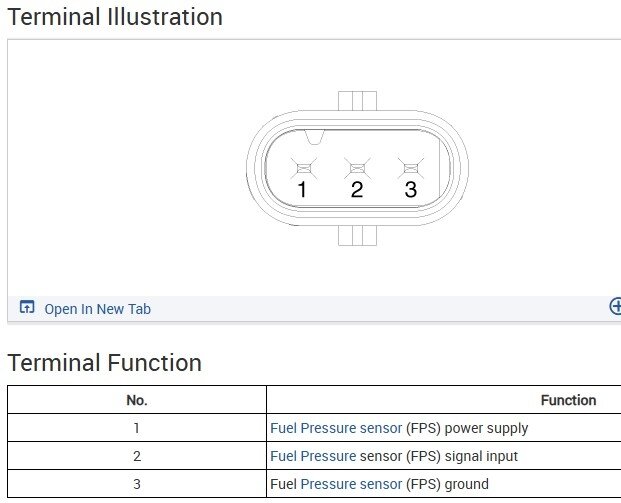The width and height of the screenshot is (621, 503).
Task: Click the FPS signal input description text
Action: point(462,456)
